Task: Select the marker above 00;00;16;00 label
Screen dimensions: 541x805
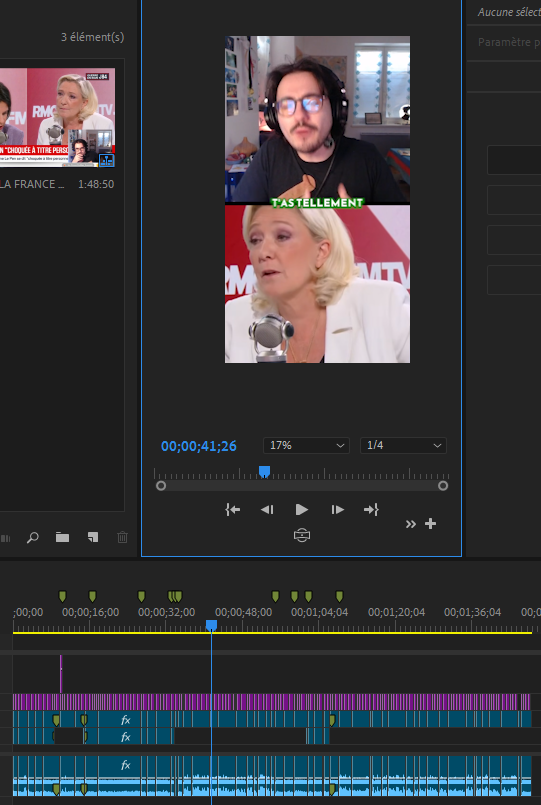Action: (92, 596)
